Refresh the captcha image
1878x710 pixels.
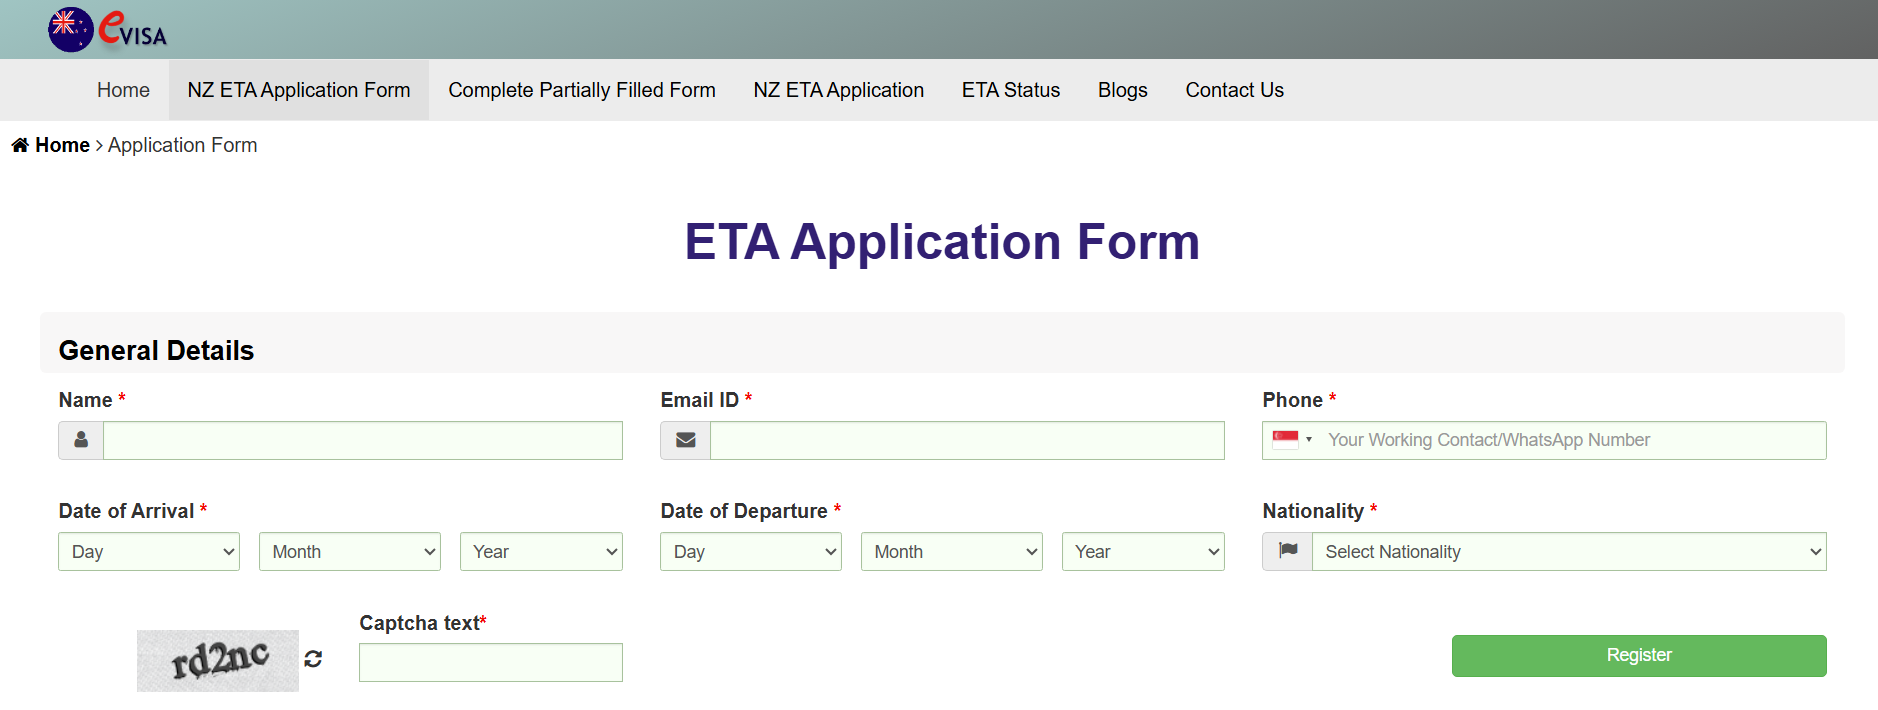point(313,659)
